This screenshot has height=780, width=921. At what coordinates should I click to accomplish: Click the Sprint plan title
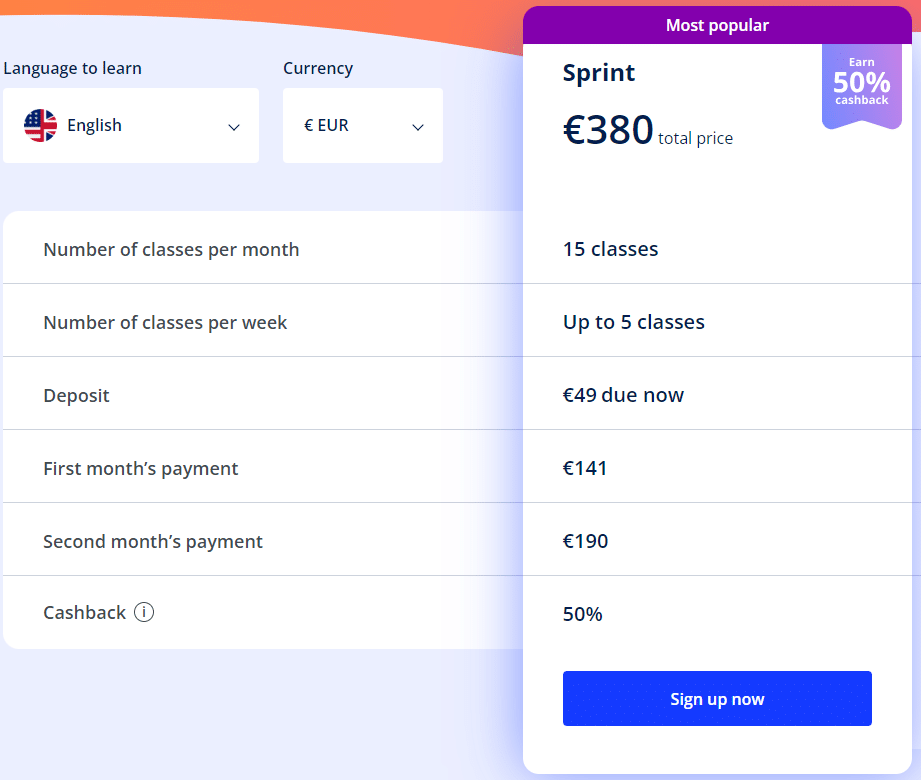click(599, 73)
